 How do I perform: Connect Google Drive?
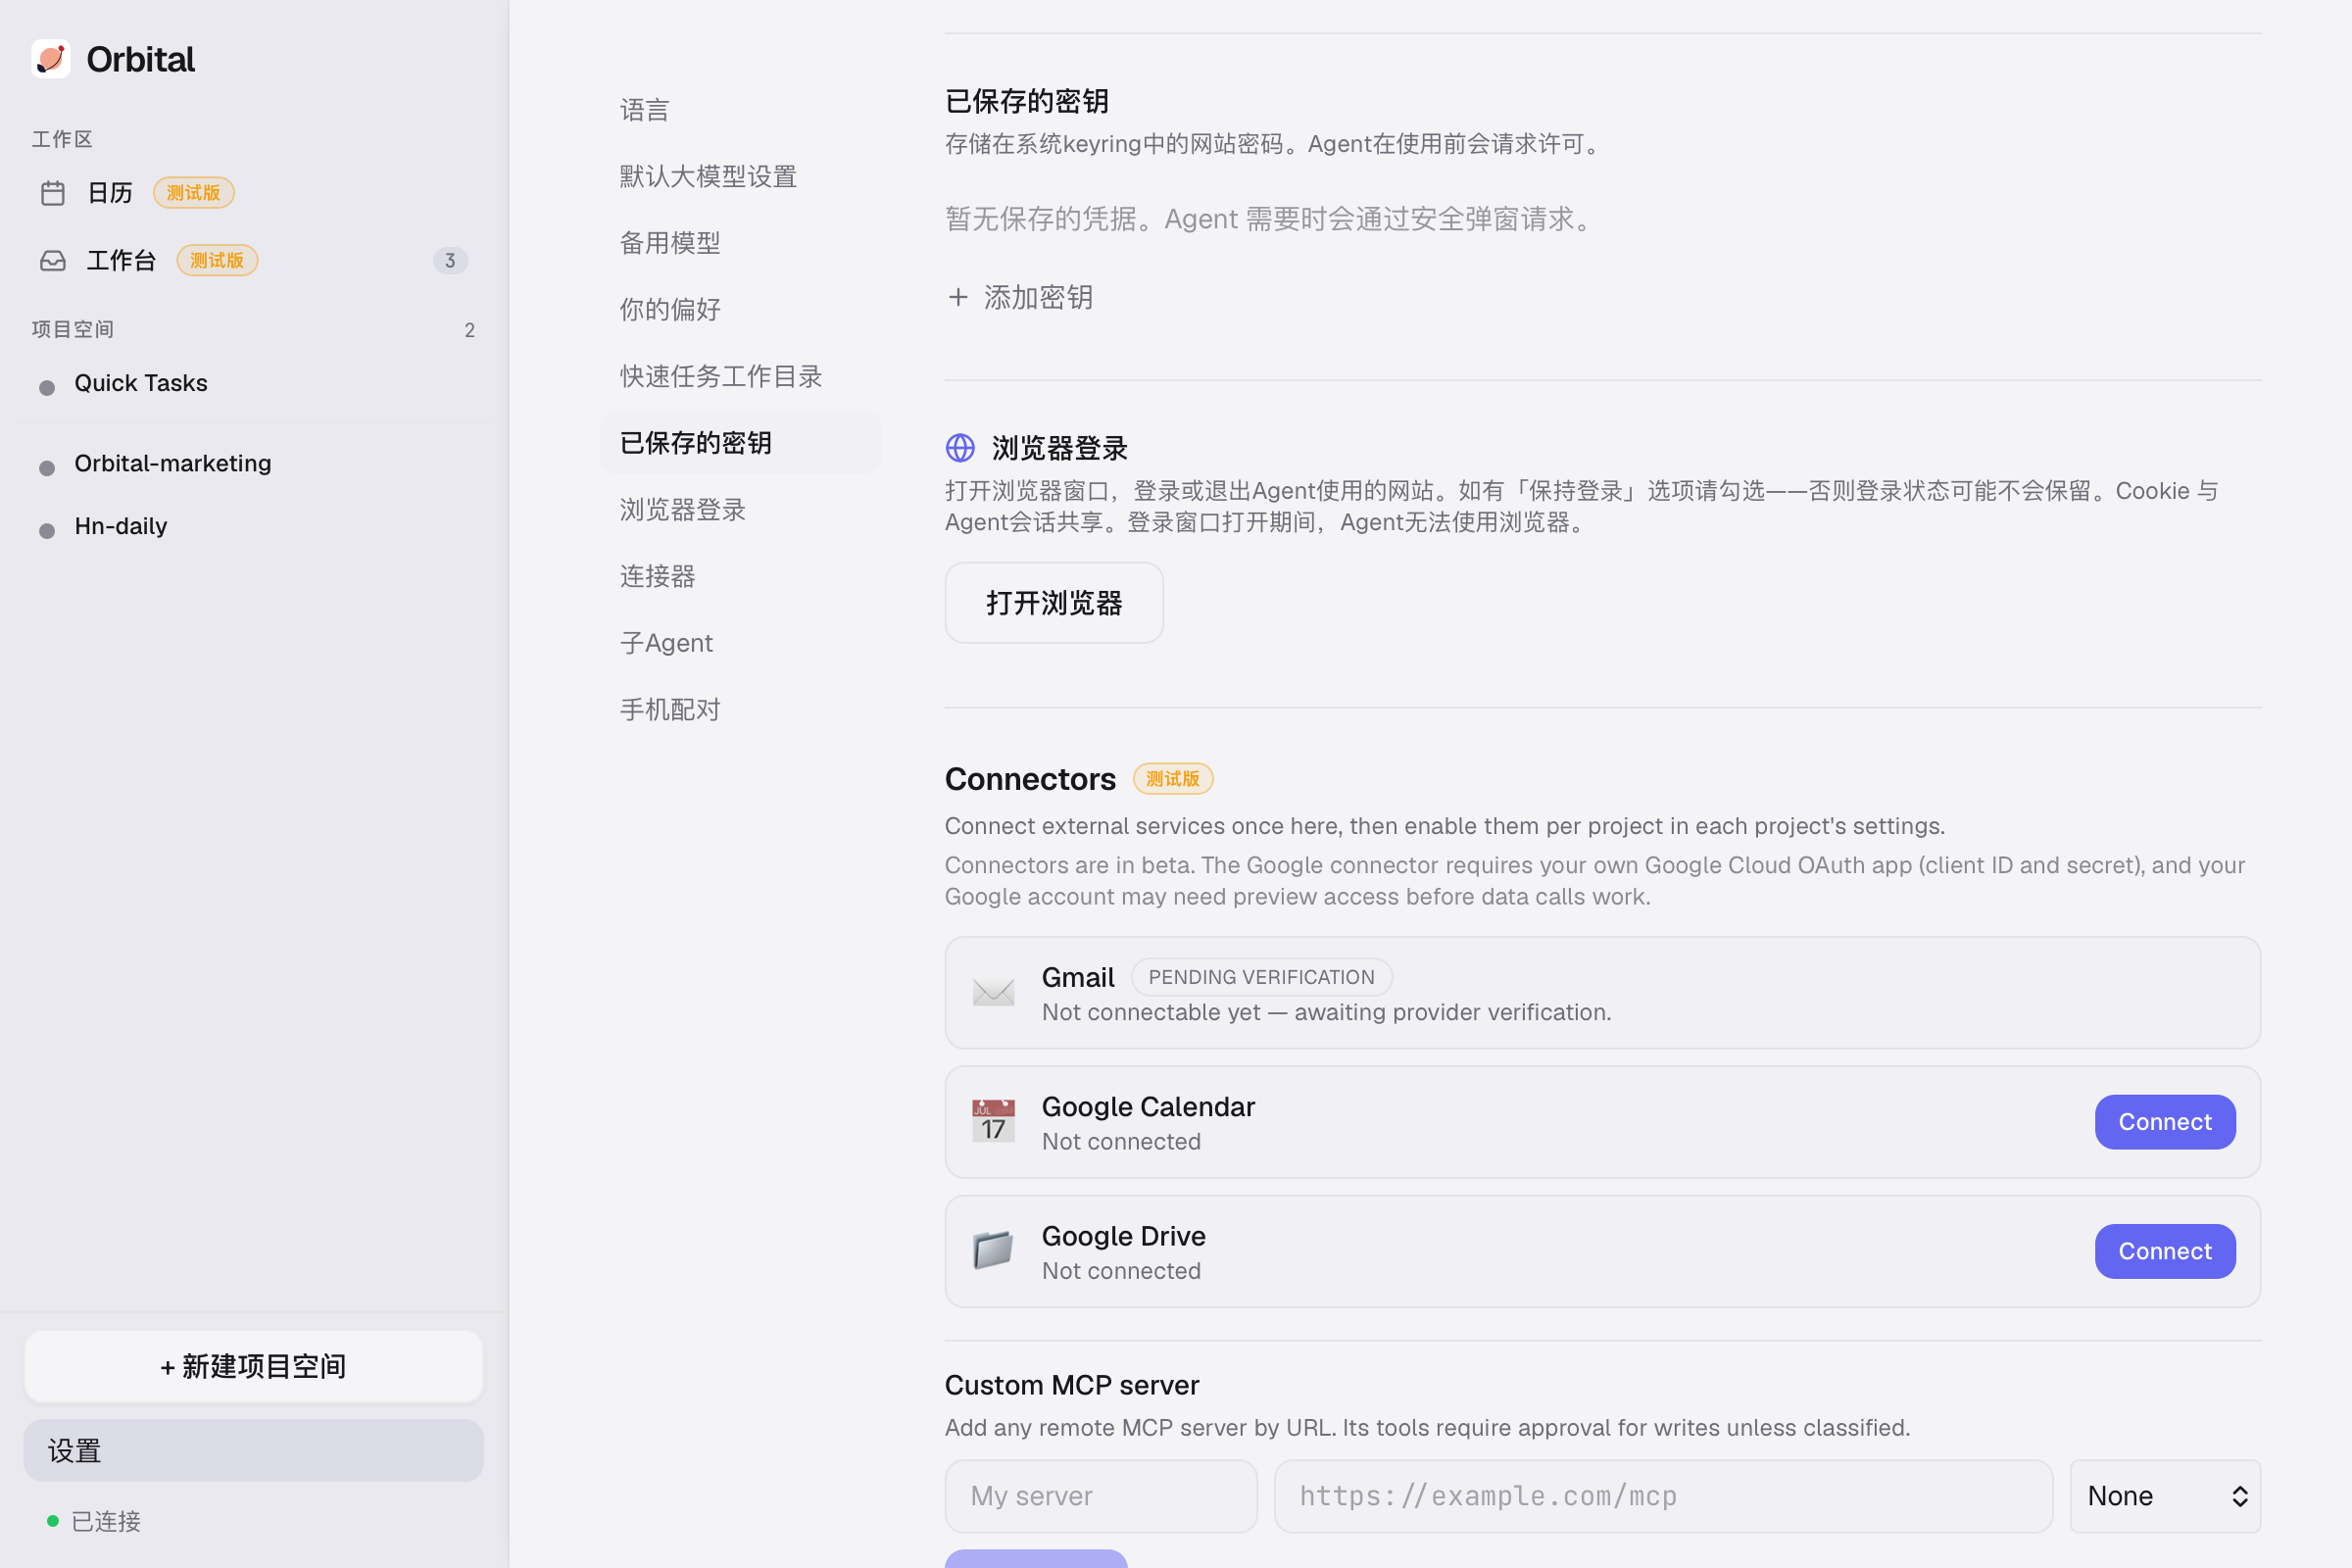pos(2165,1251)
